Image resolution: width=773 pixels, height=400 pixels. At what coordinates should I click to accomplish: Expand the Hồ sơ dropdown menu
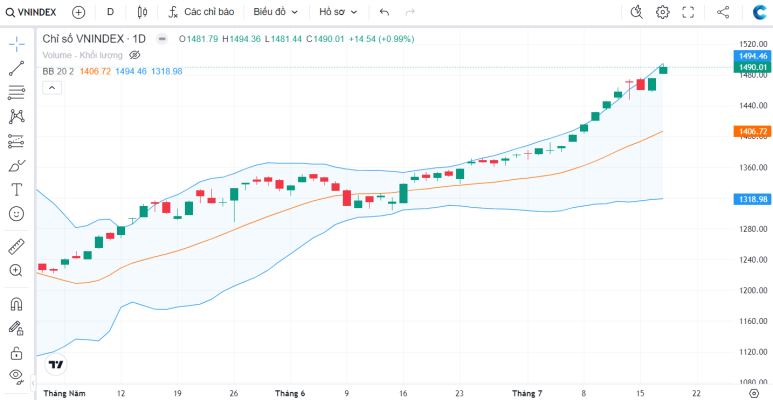[x=338, y=12]
